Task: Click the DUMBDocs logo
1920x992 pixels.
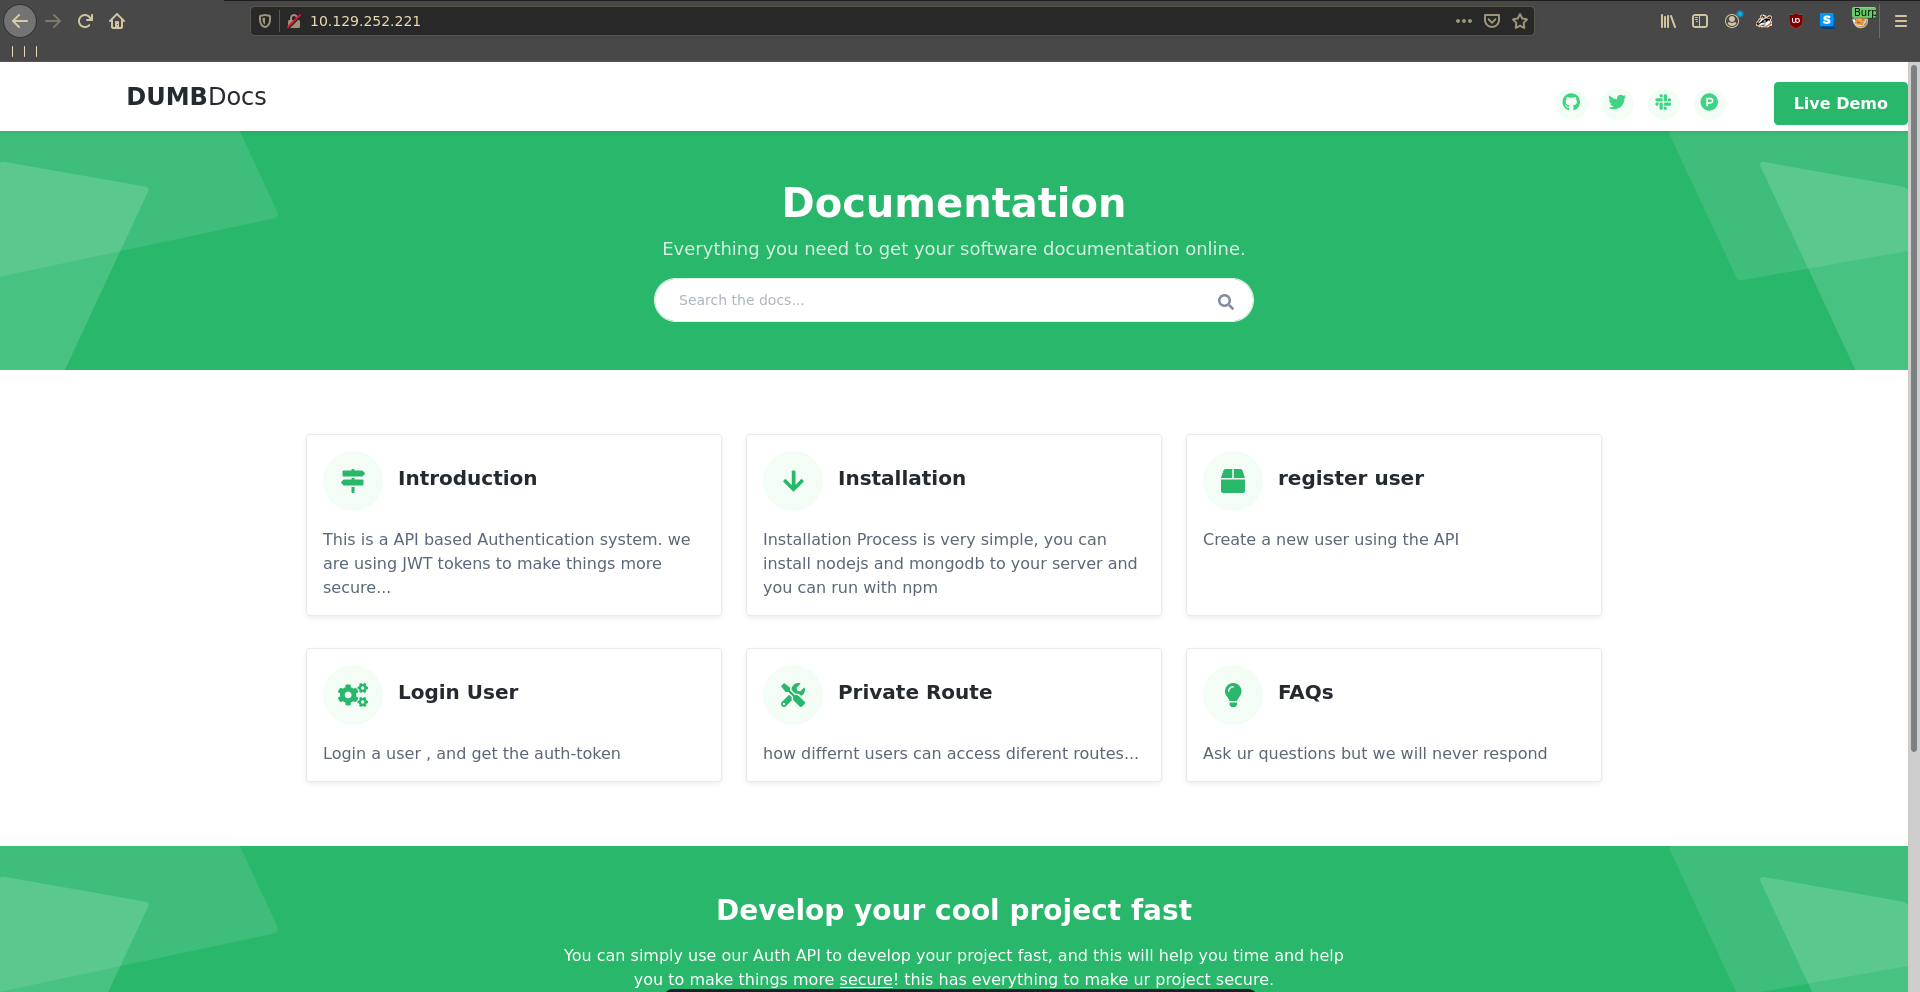Action: [196, 97]
